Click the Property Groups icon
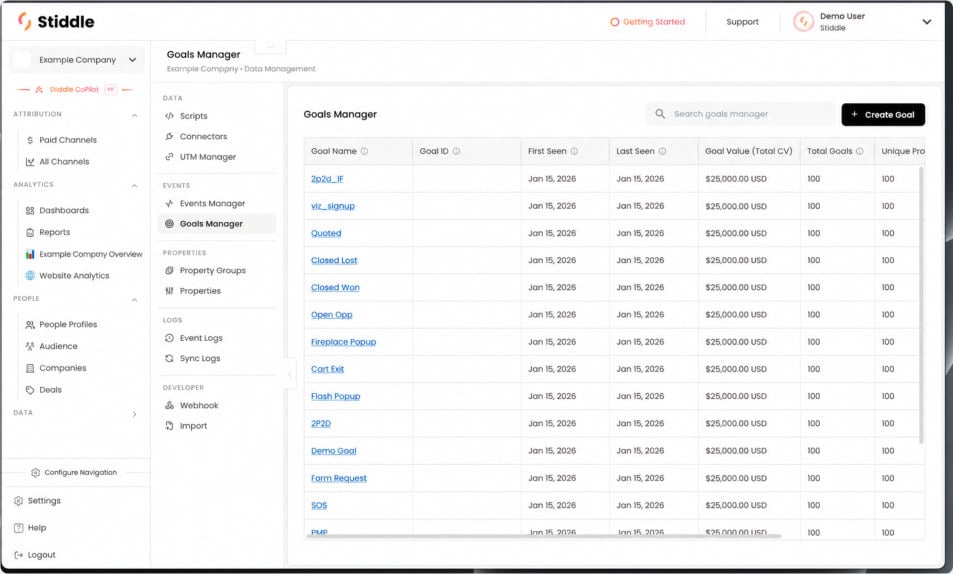The image size is (953, 574). point(170,271)
